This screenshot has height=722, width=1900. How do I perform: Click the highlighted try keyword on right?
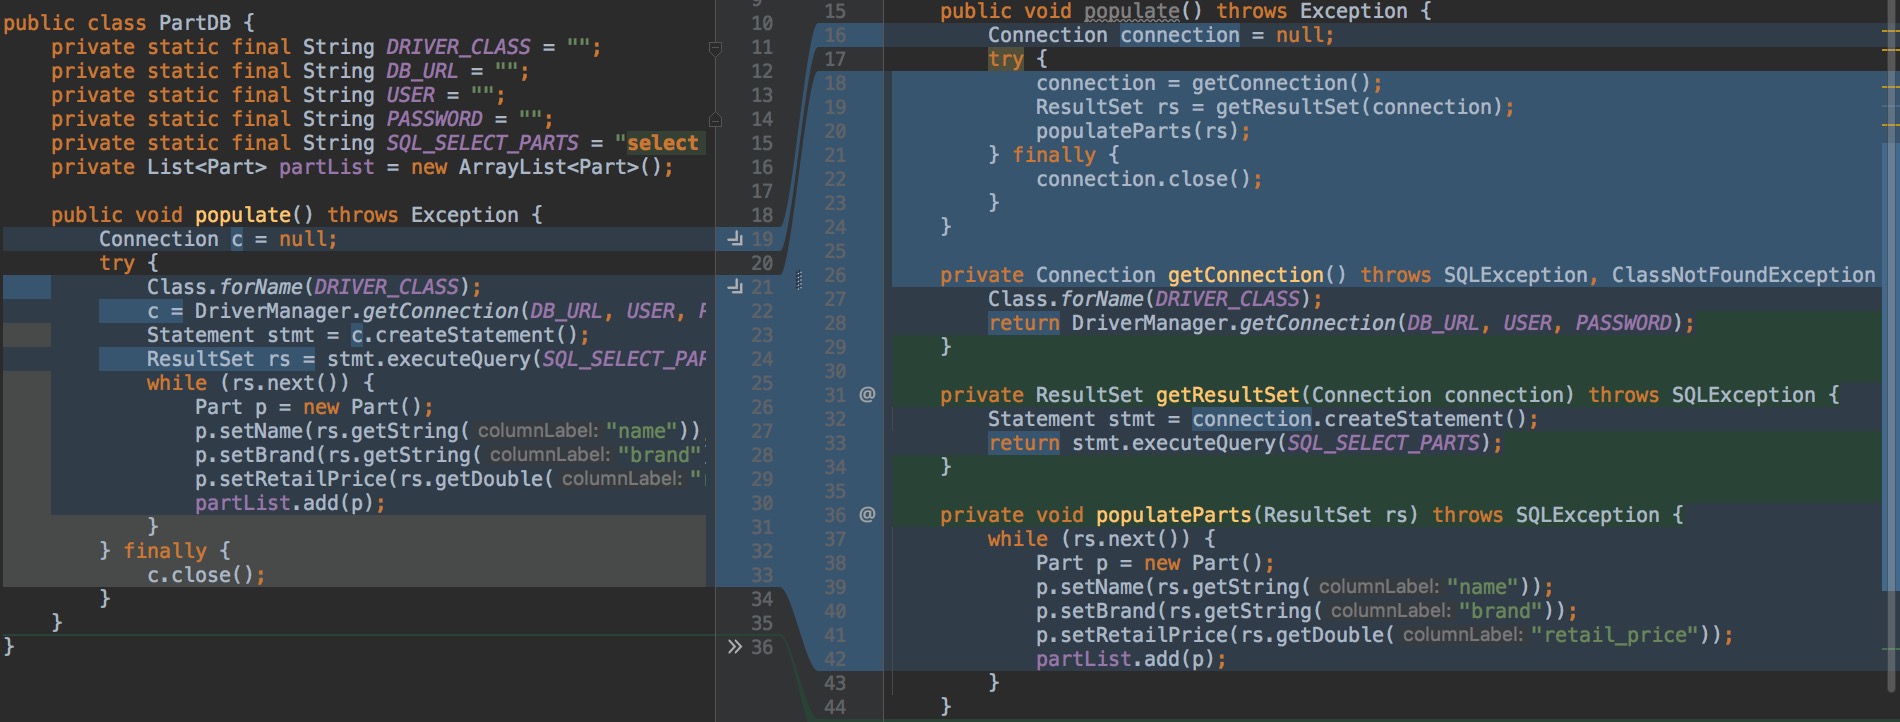point(1005,59)
